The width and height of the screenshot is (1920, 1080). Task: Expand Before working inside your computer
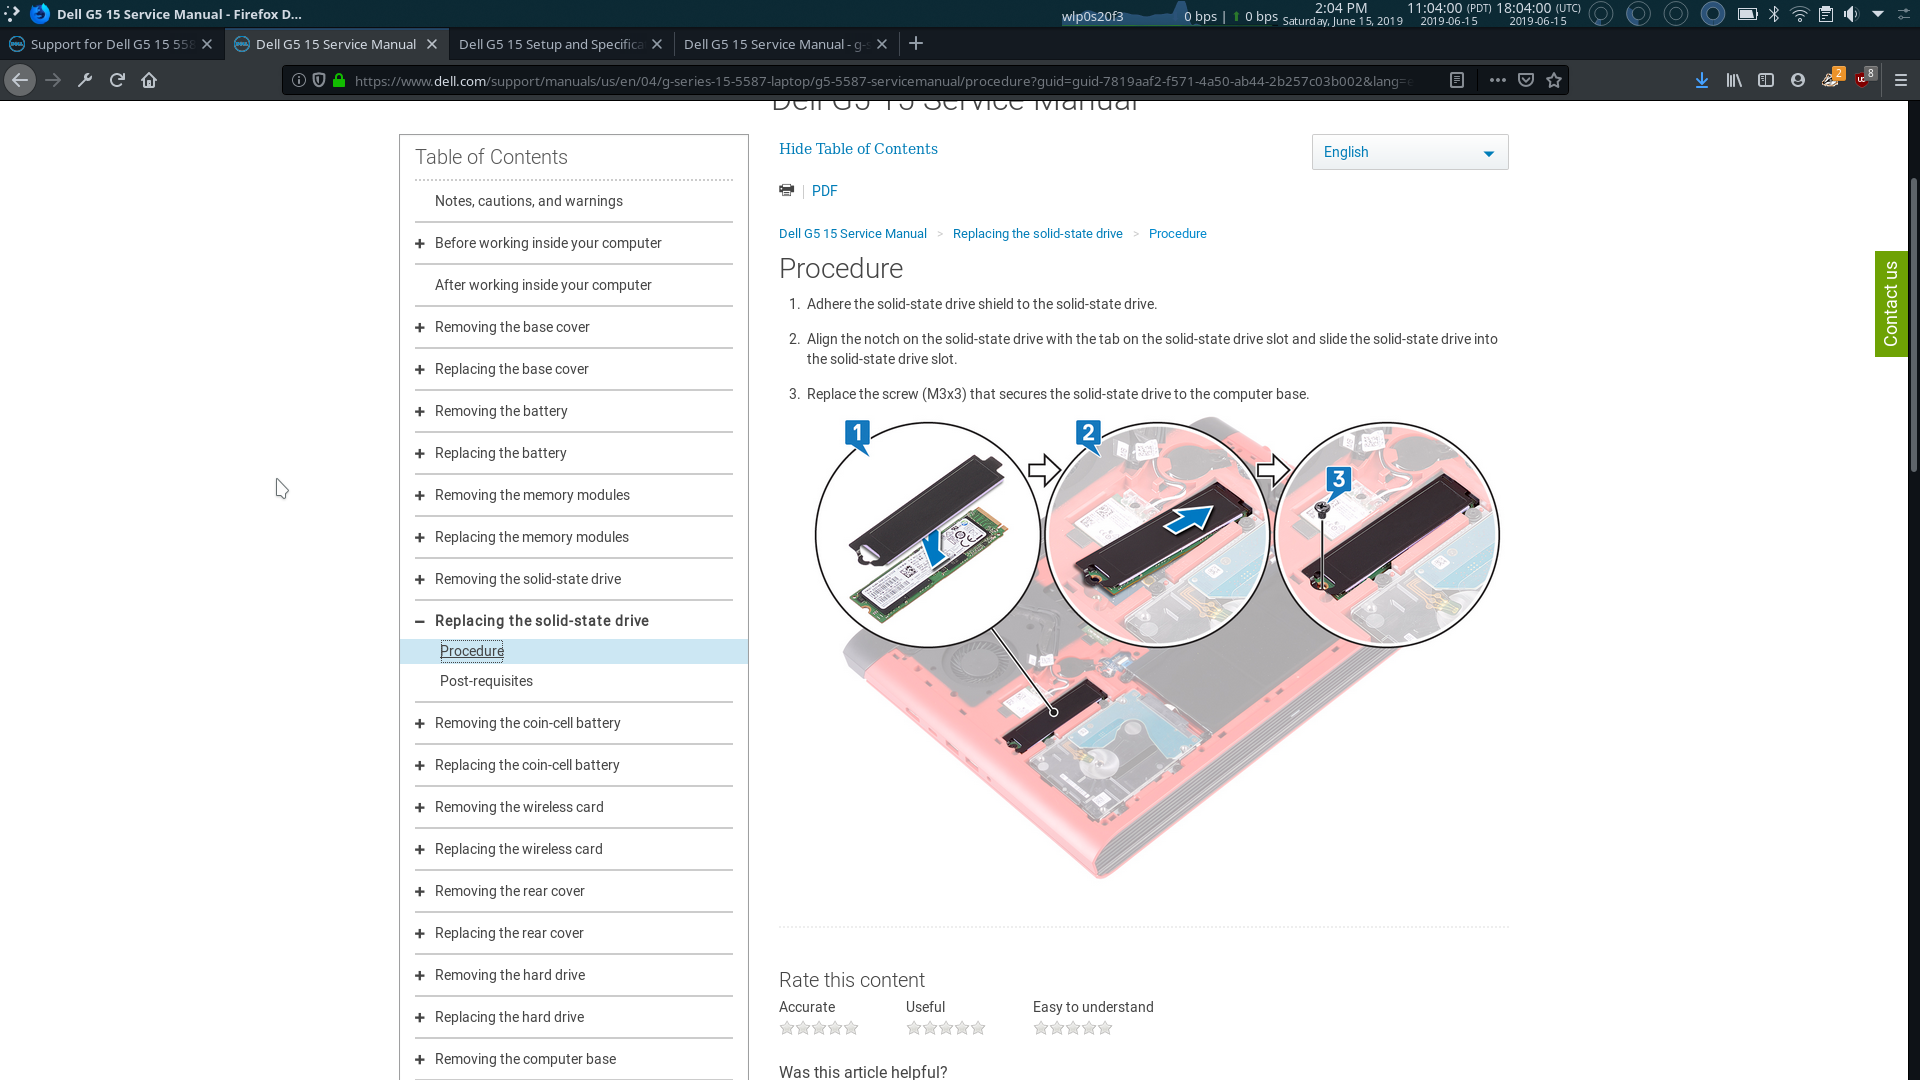420,243
